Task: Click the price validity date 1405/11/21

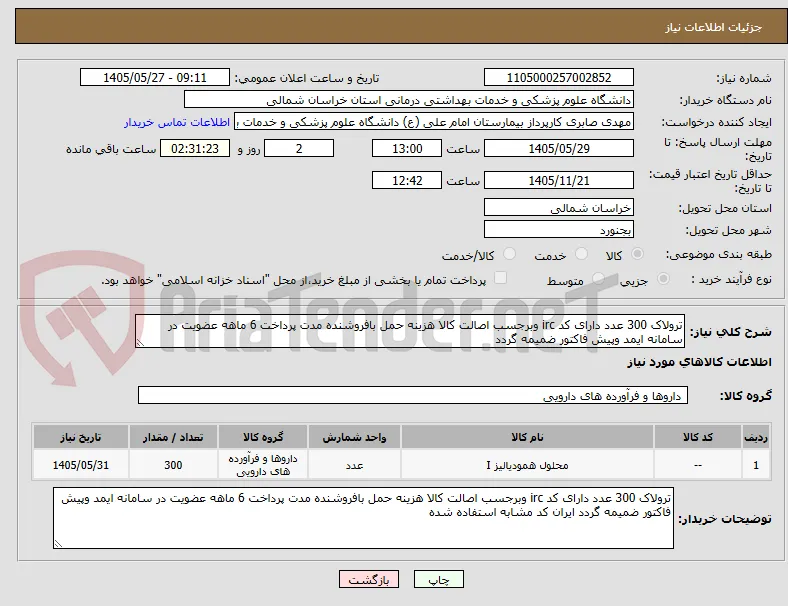Action: pos(558,180)
